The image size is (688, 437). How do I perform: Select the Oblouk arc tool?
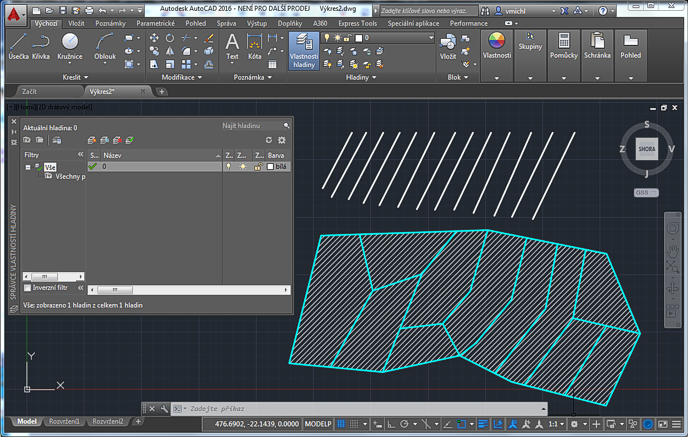pos(105,47)
